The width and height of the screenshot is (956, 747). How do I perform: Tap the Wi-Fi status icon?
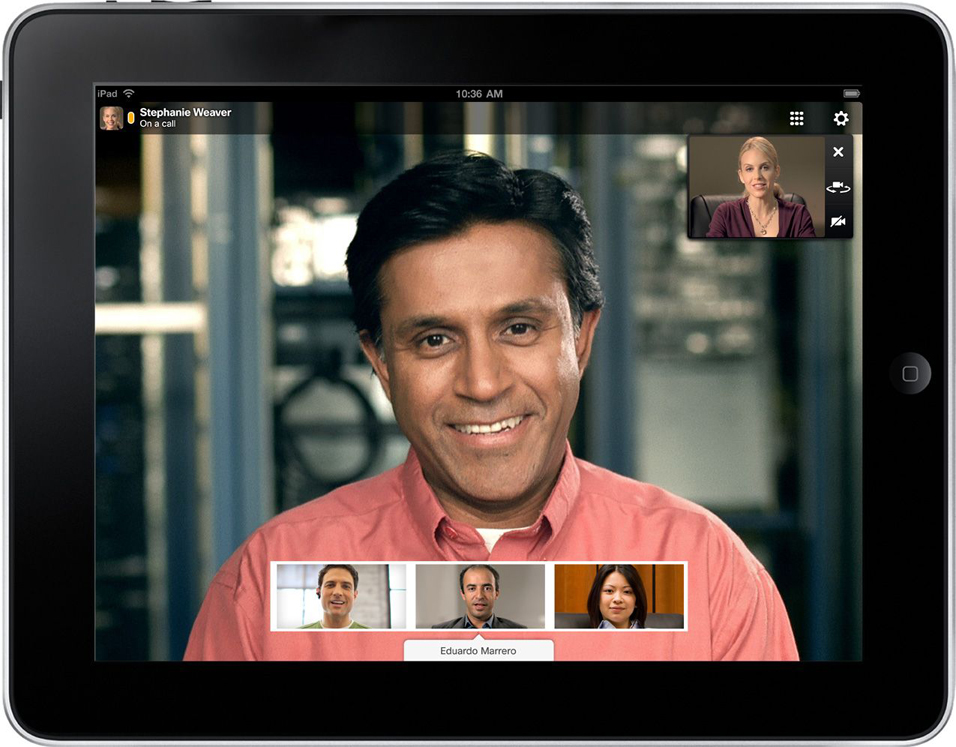pos(129,93)
